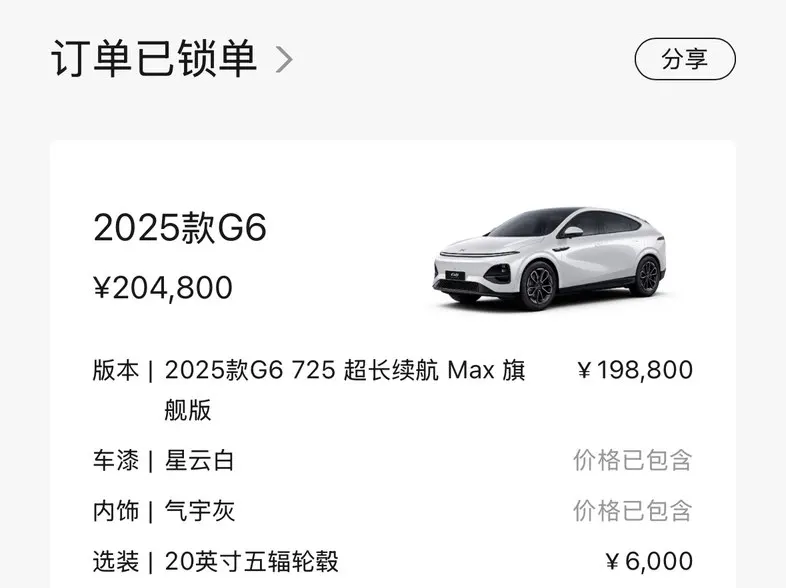
Task: Select the 2025款G6 model name
Action: point(179,228)
